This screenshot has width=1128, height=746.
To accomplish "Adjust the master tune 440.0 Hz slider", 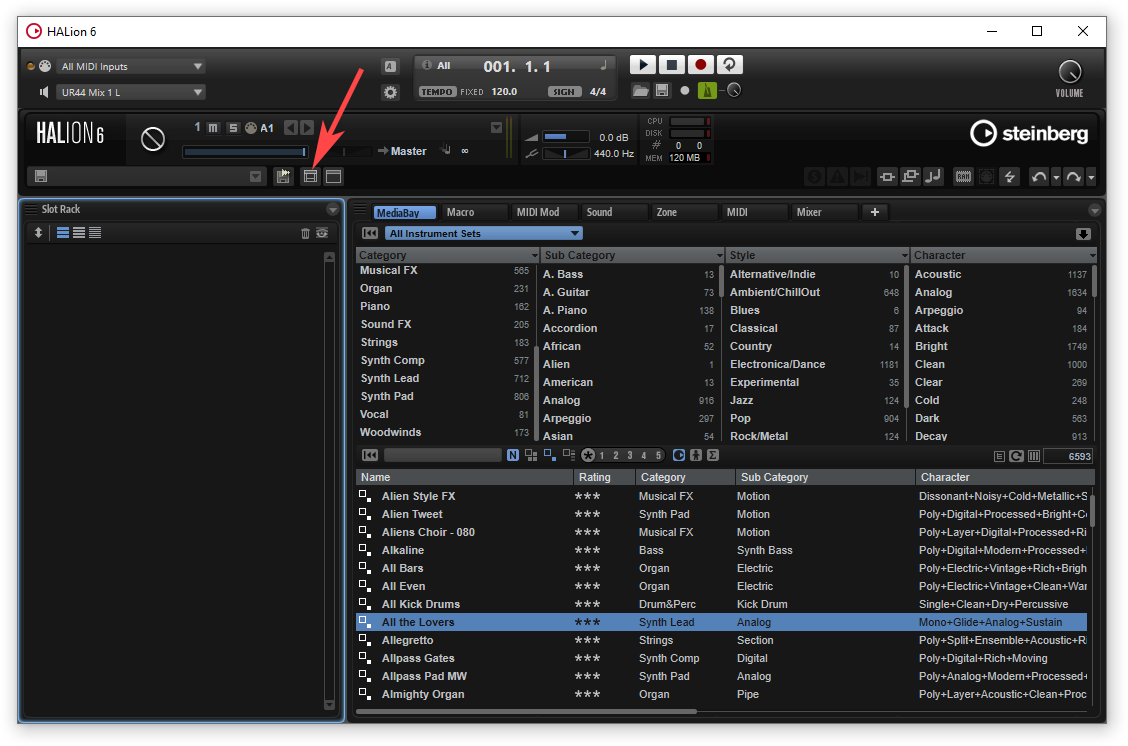I will click(x=565, y=153).
